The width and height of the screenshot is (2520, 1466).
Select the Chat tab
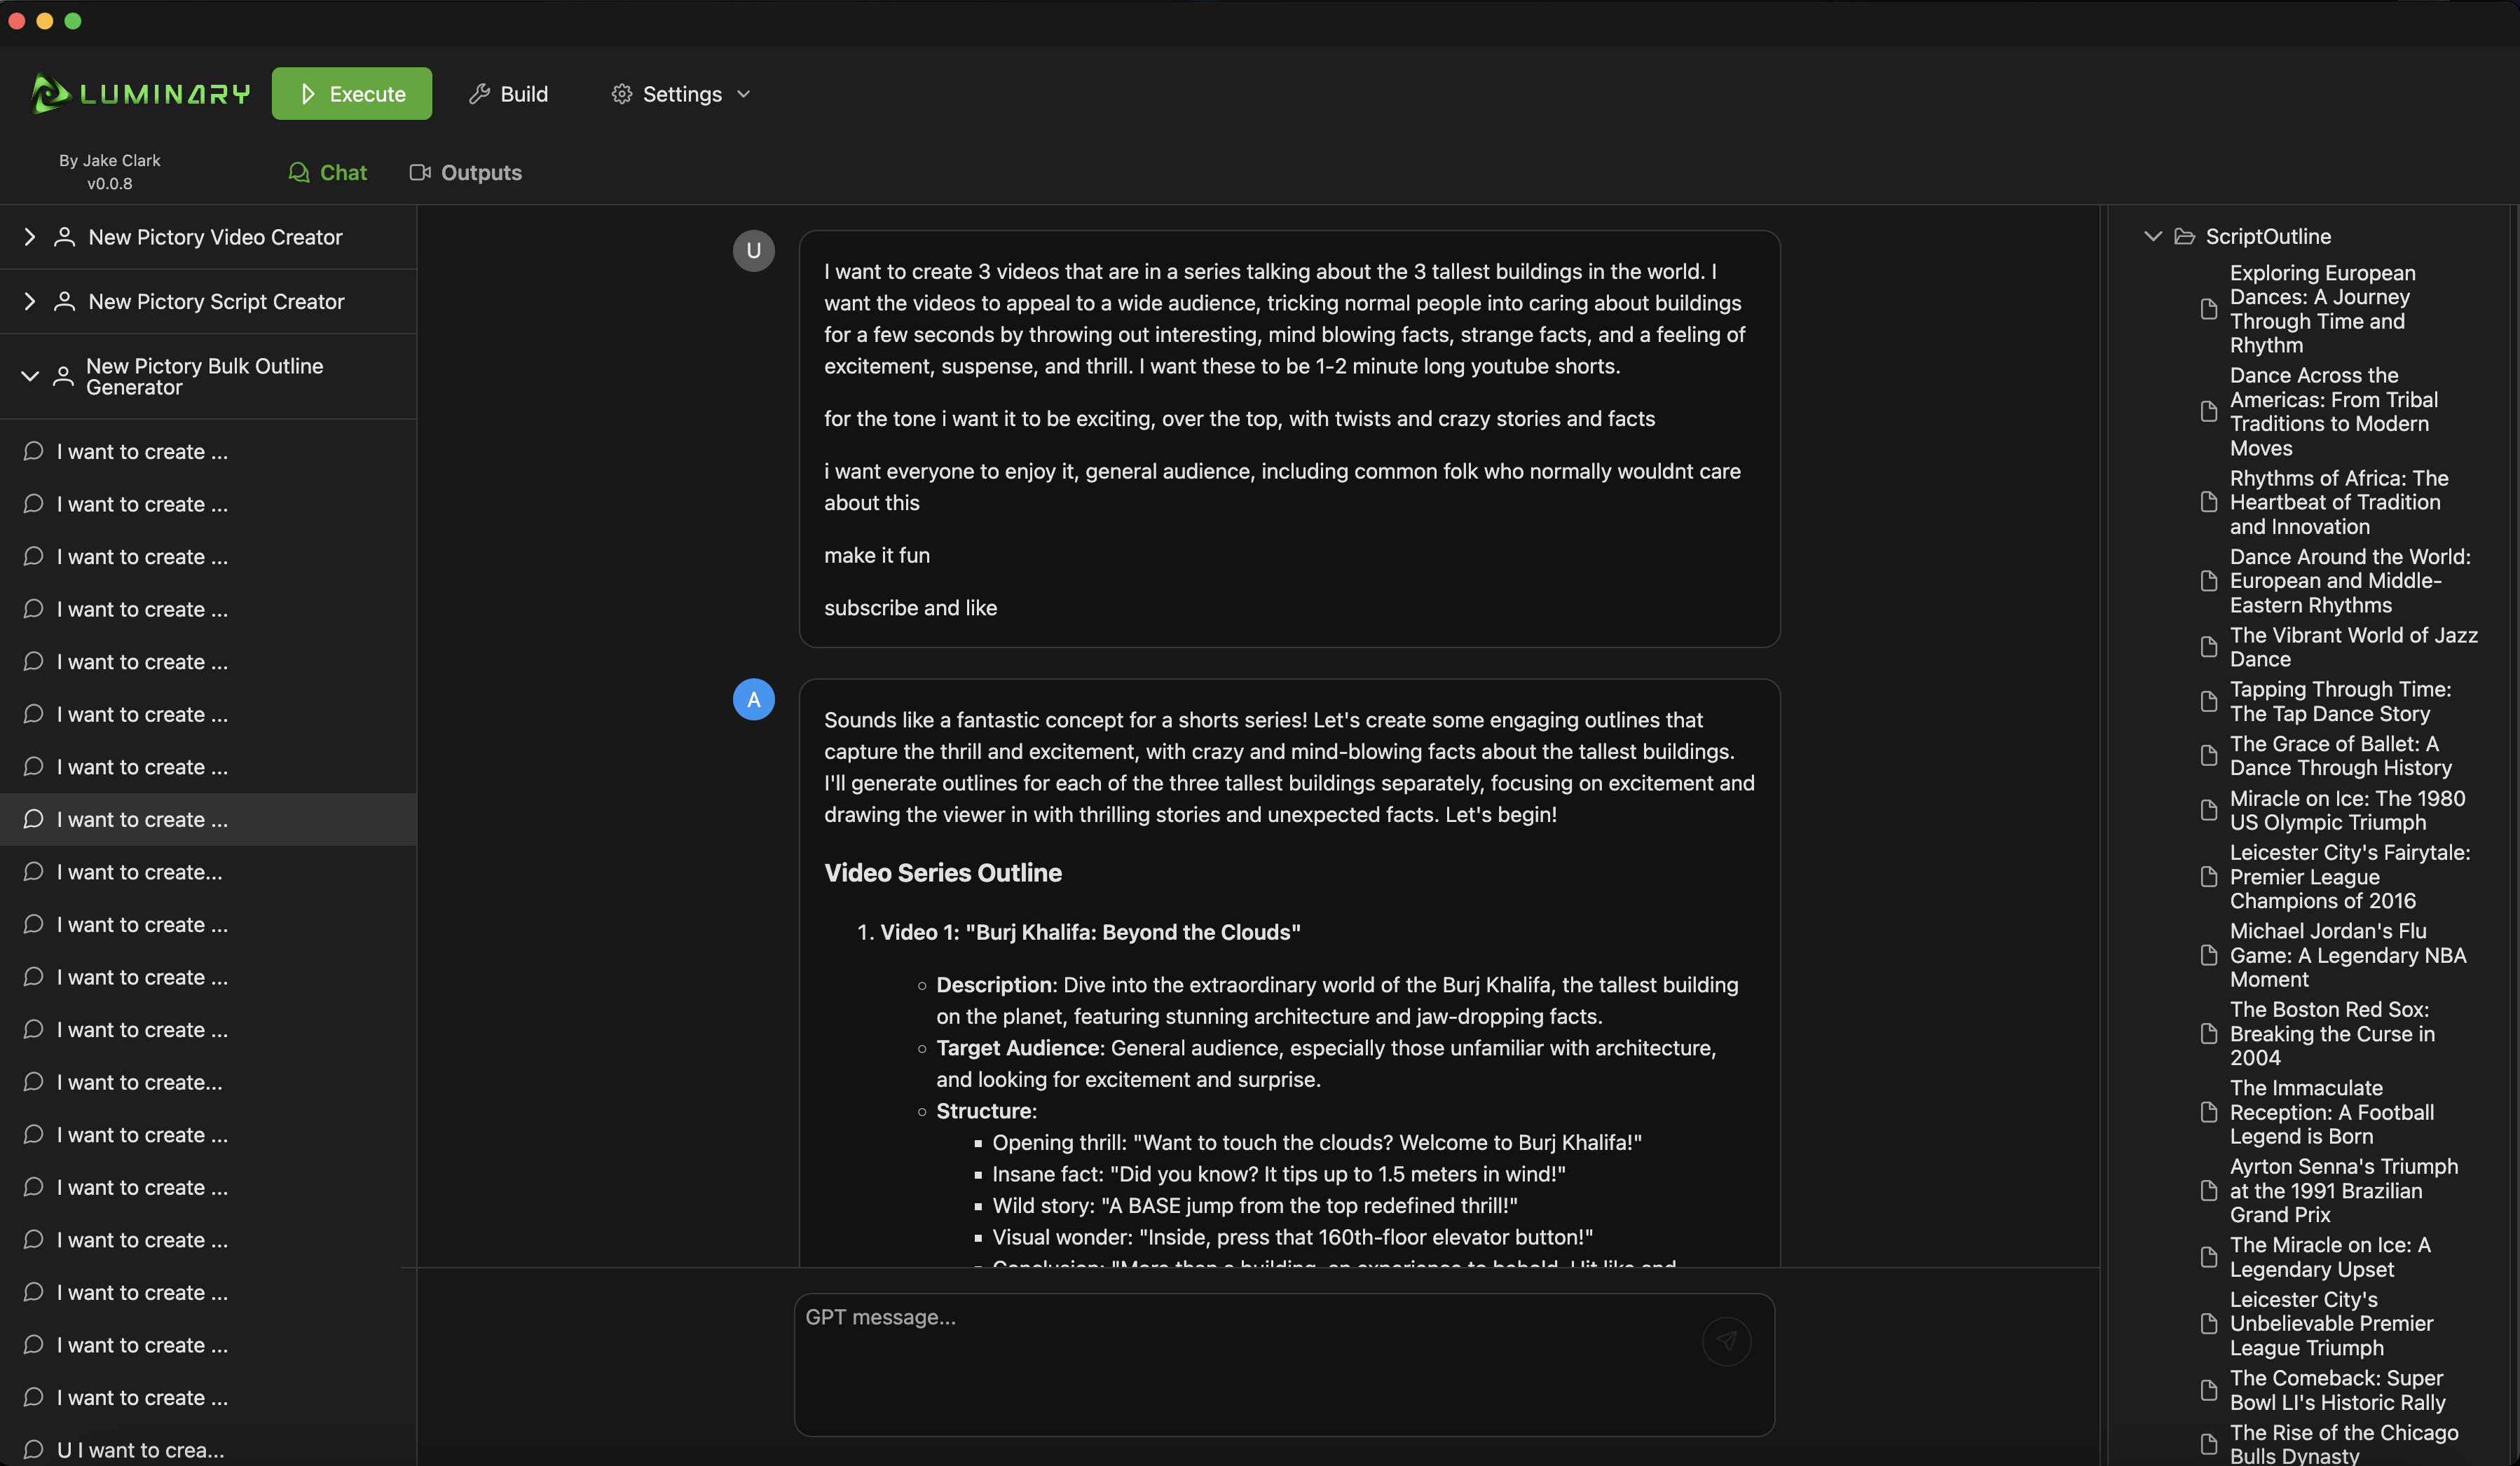click(328, 173)
